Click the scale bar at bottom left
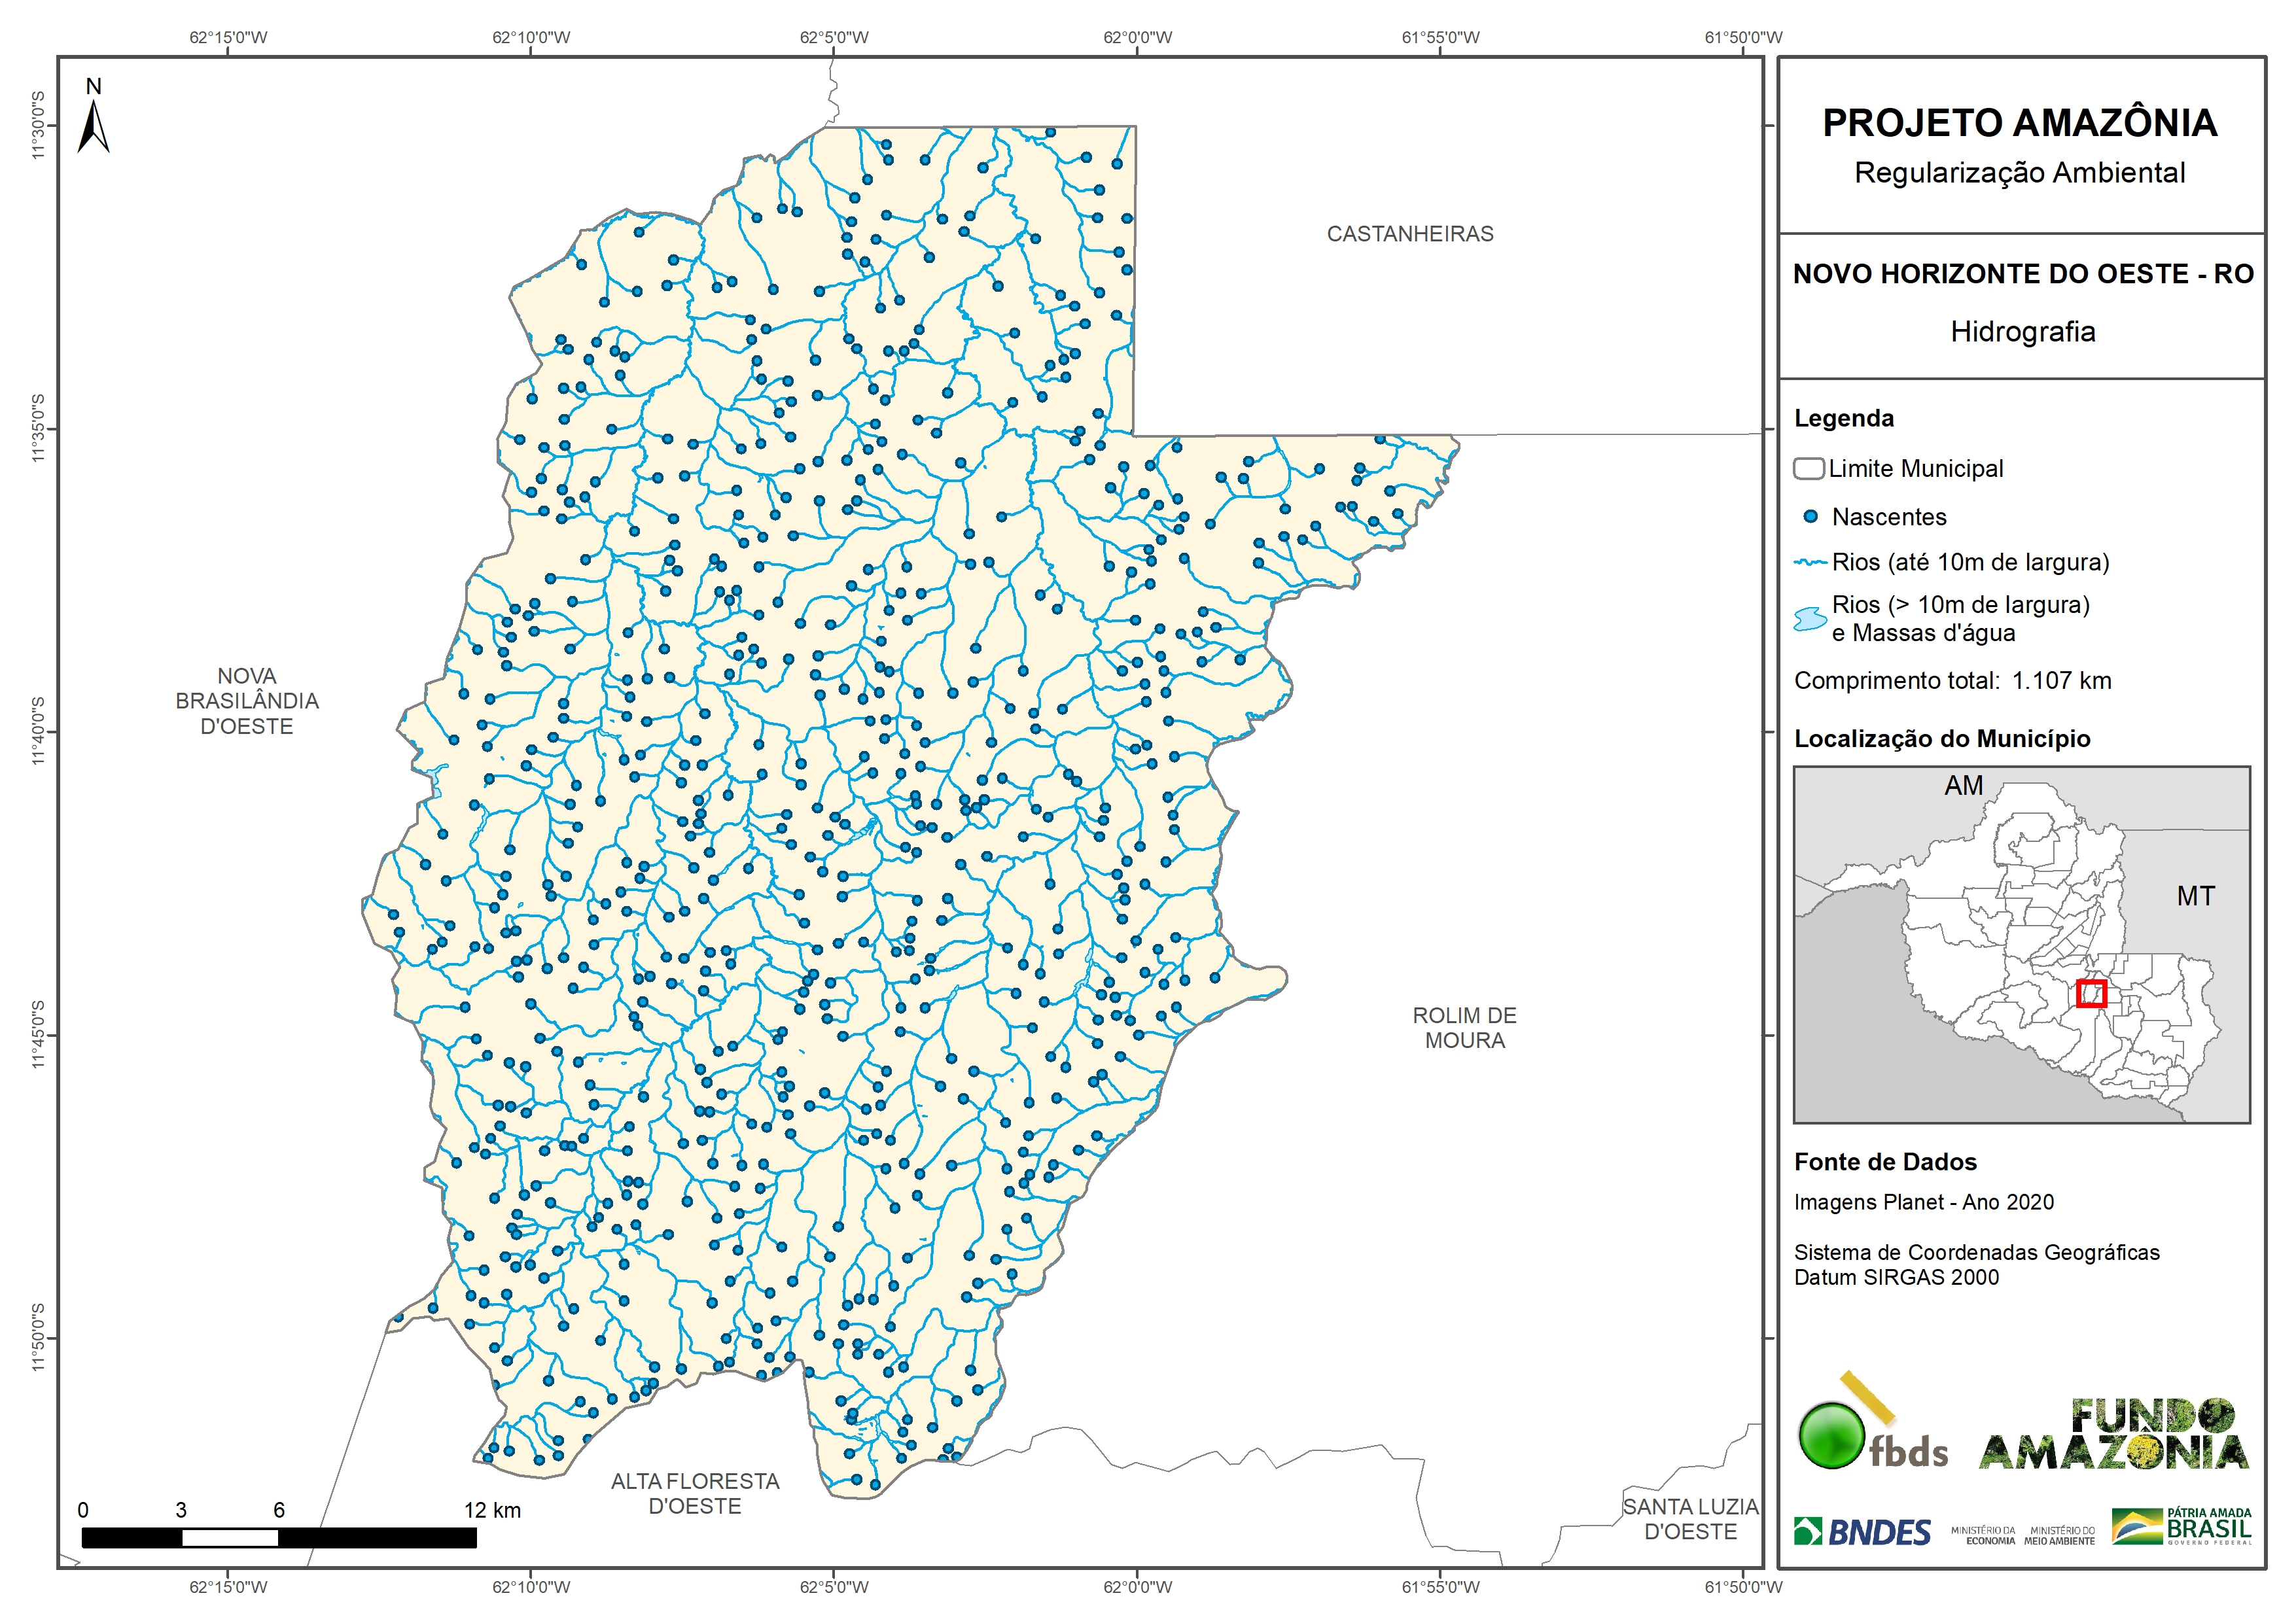 click(x=279, y=1537)
